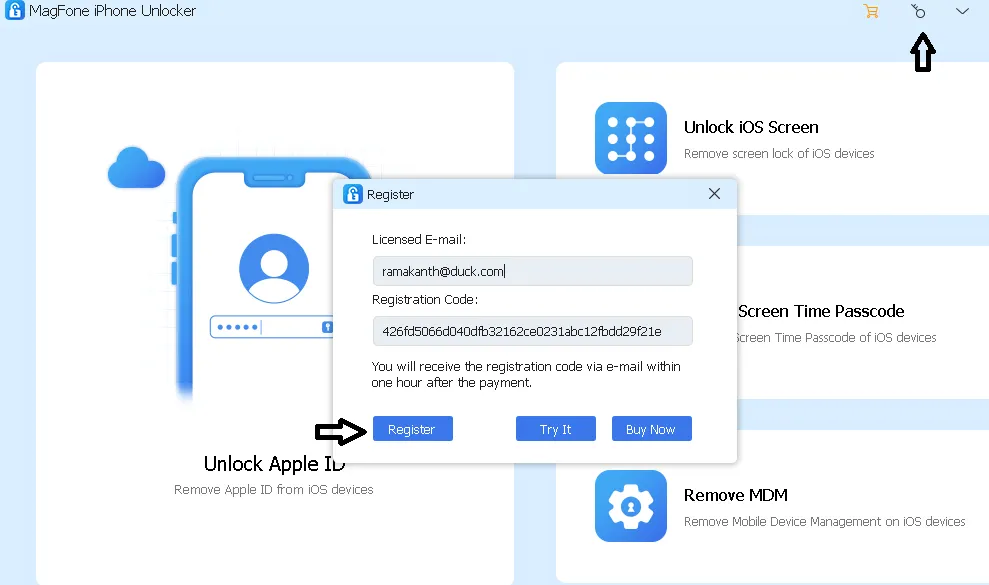Focus the Licensed E-mail input field
The height and width of the screenshot is (585, 989).
pos(532,271)
